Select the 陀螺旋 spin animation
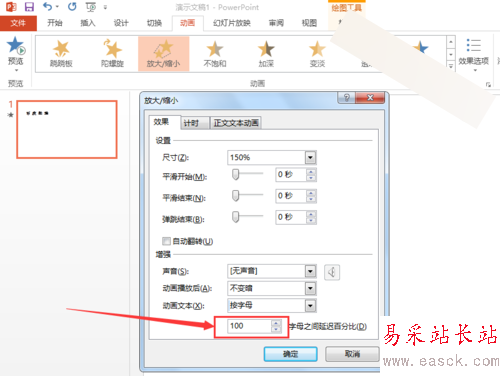Image resolution: width=500 pixels, height=376 pixels. coord(112,54)
